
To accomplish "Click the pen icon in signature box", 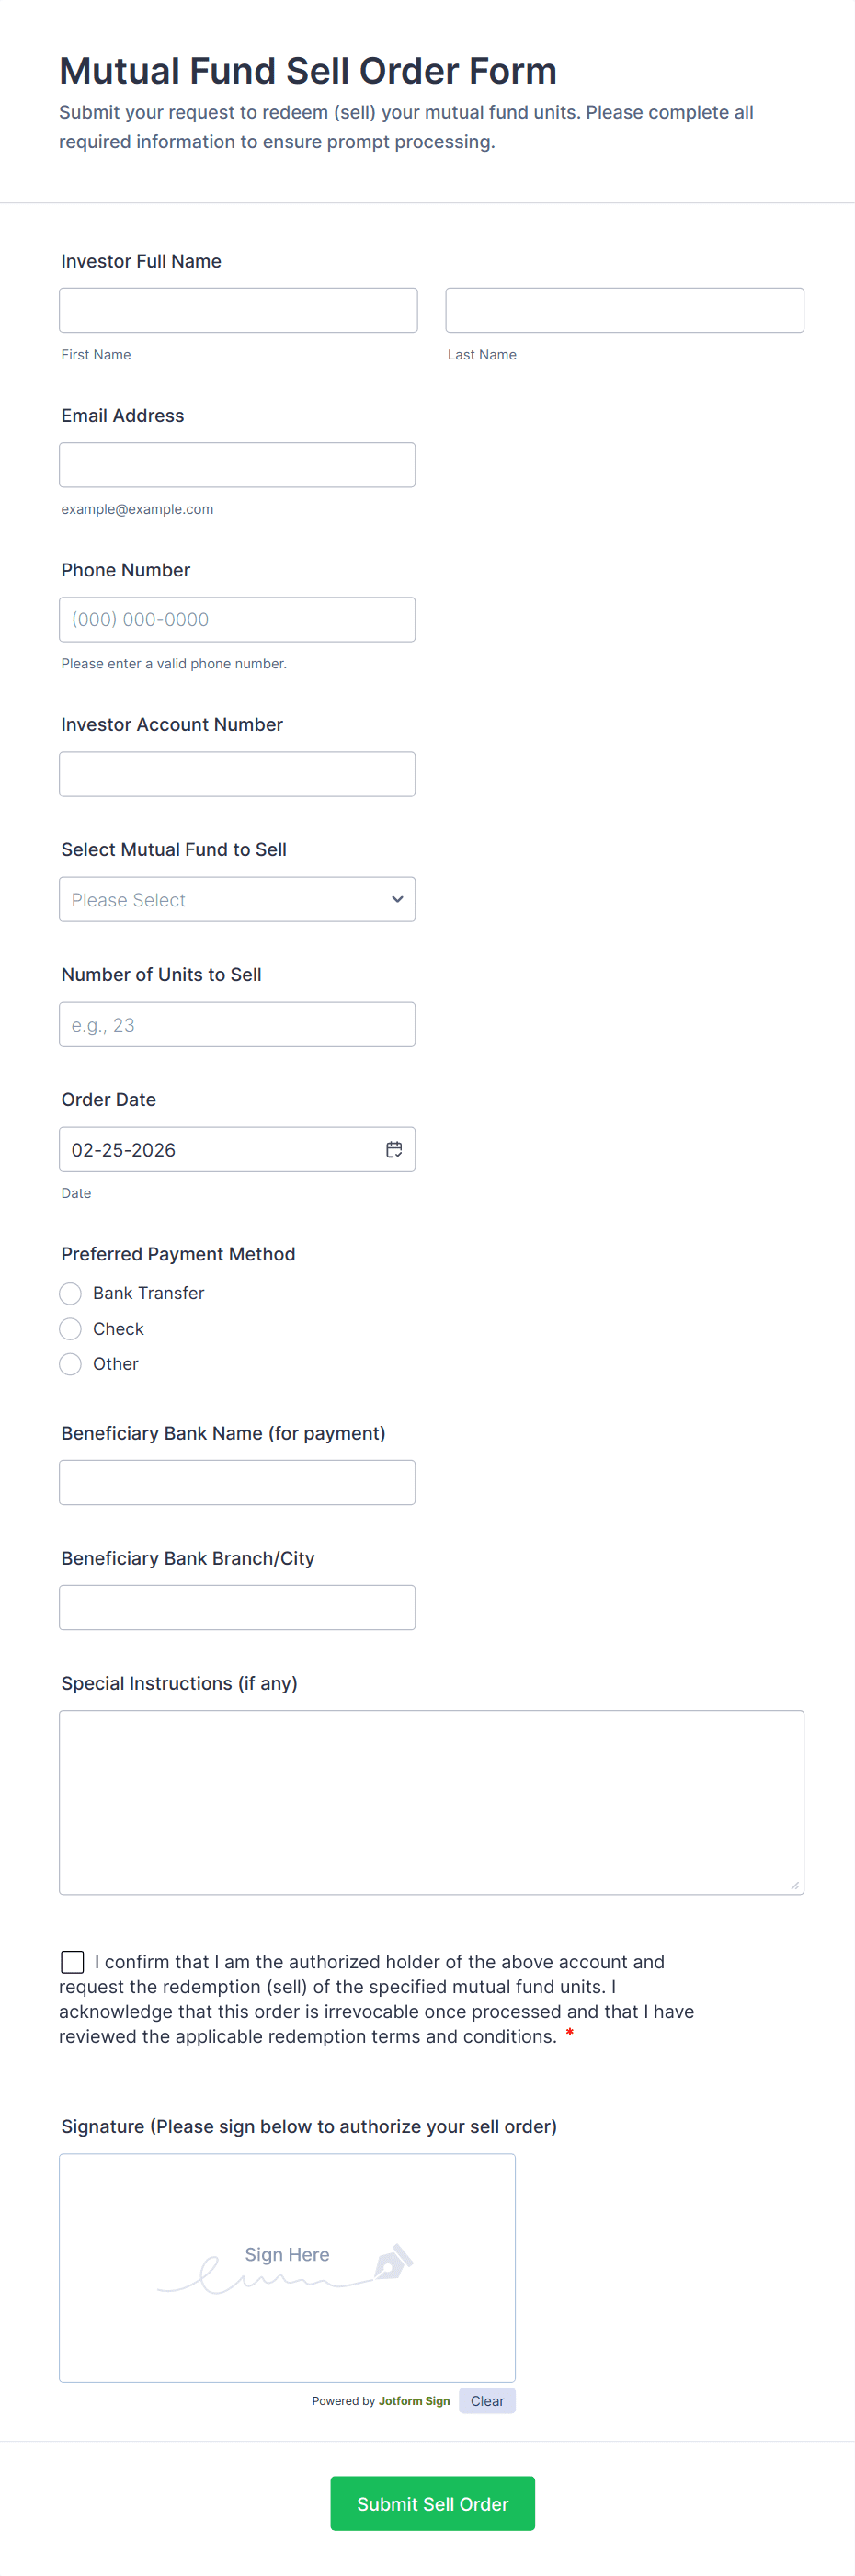I will pyautogui.click(x=393, y=2262).
